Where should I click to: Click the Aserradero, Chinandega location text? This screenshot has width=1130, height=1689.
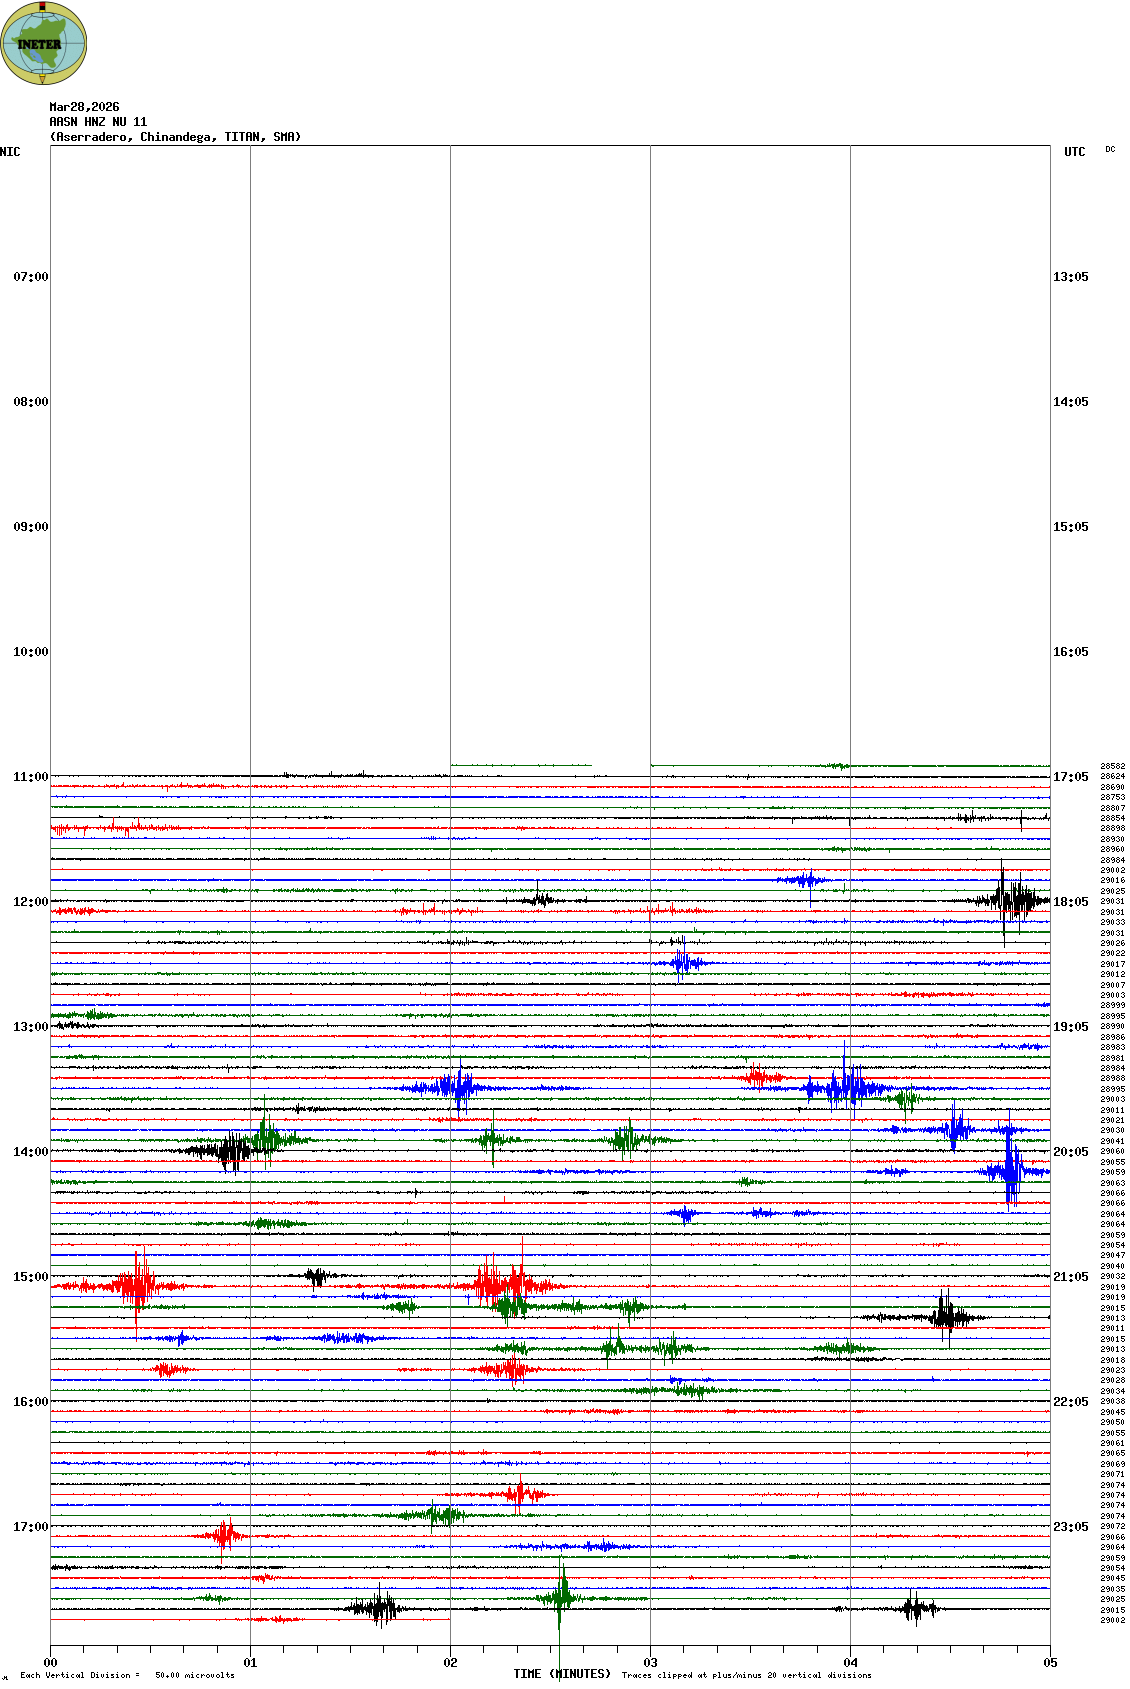coord(175,137)
